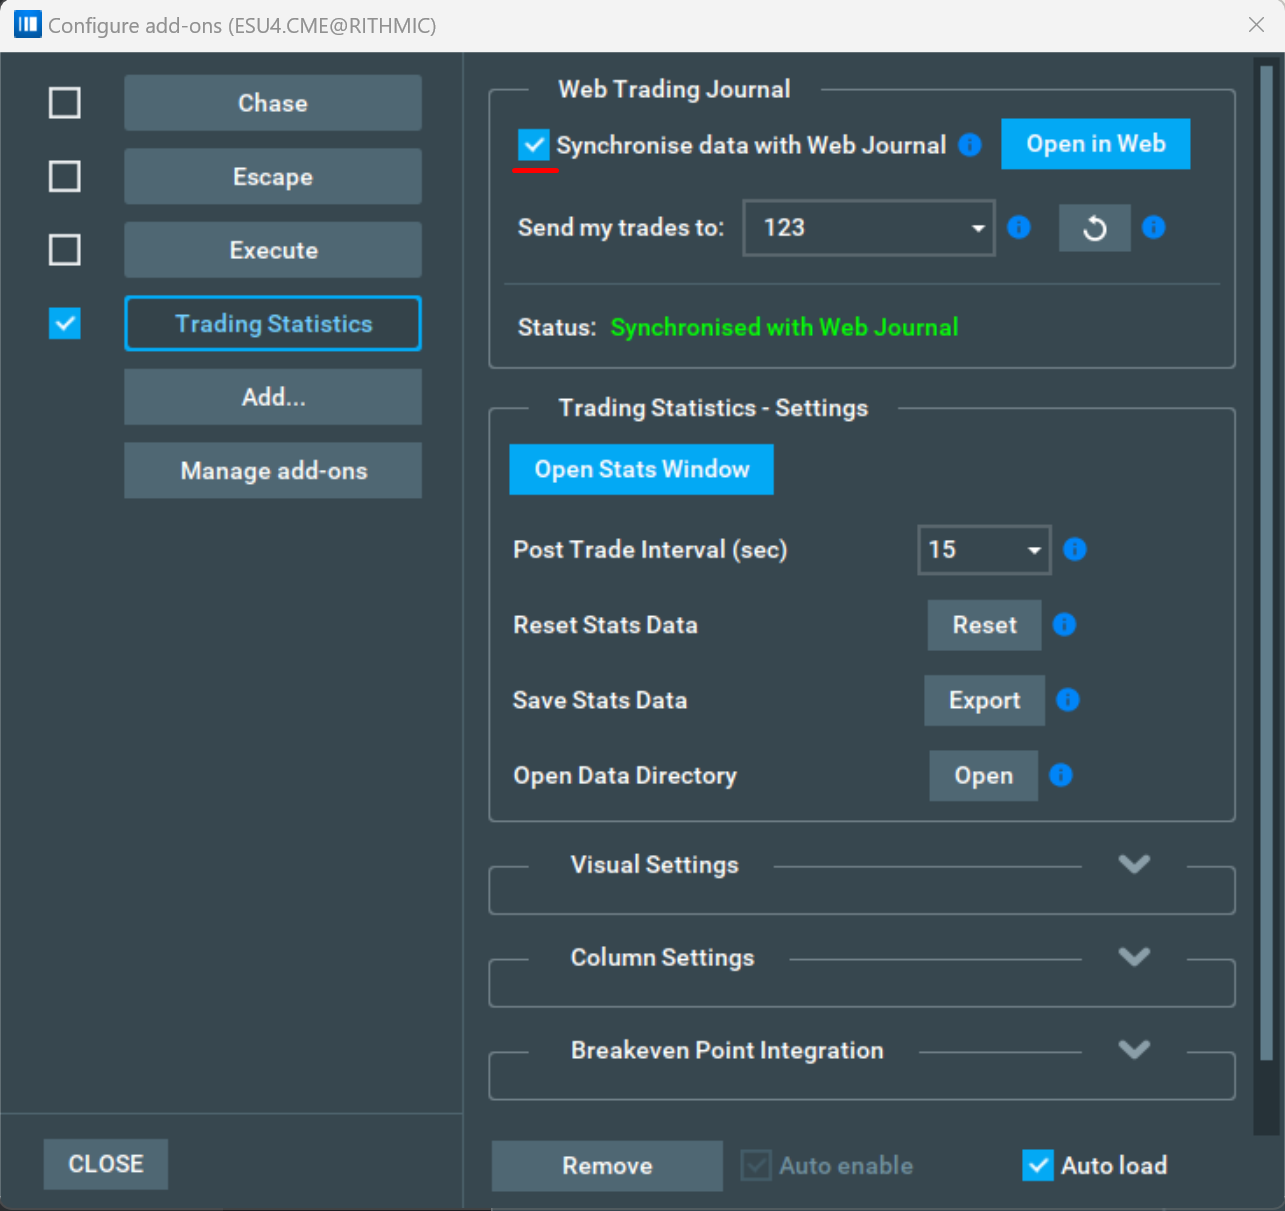The image size is (1285, 1211).
Task: Click info icon for Post Trade Interval
Action: pyautogui.click(x=1074, y=549)
